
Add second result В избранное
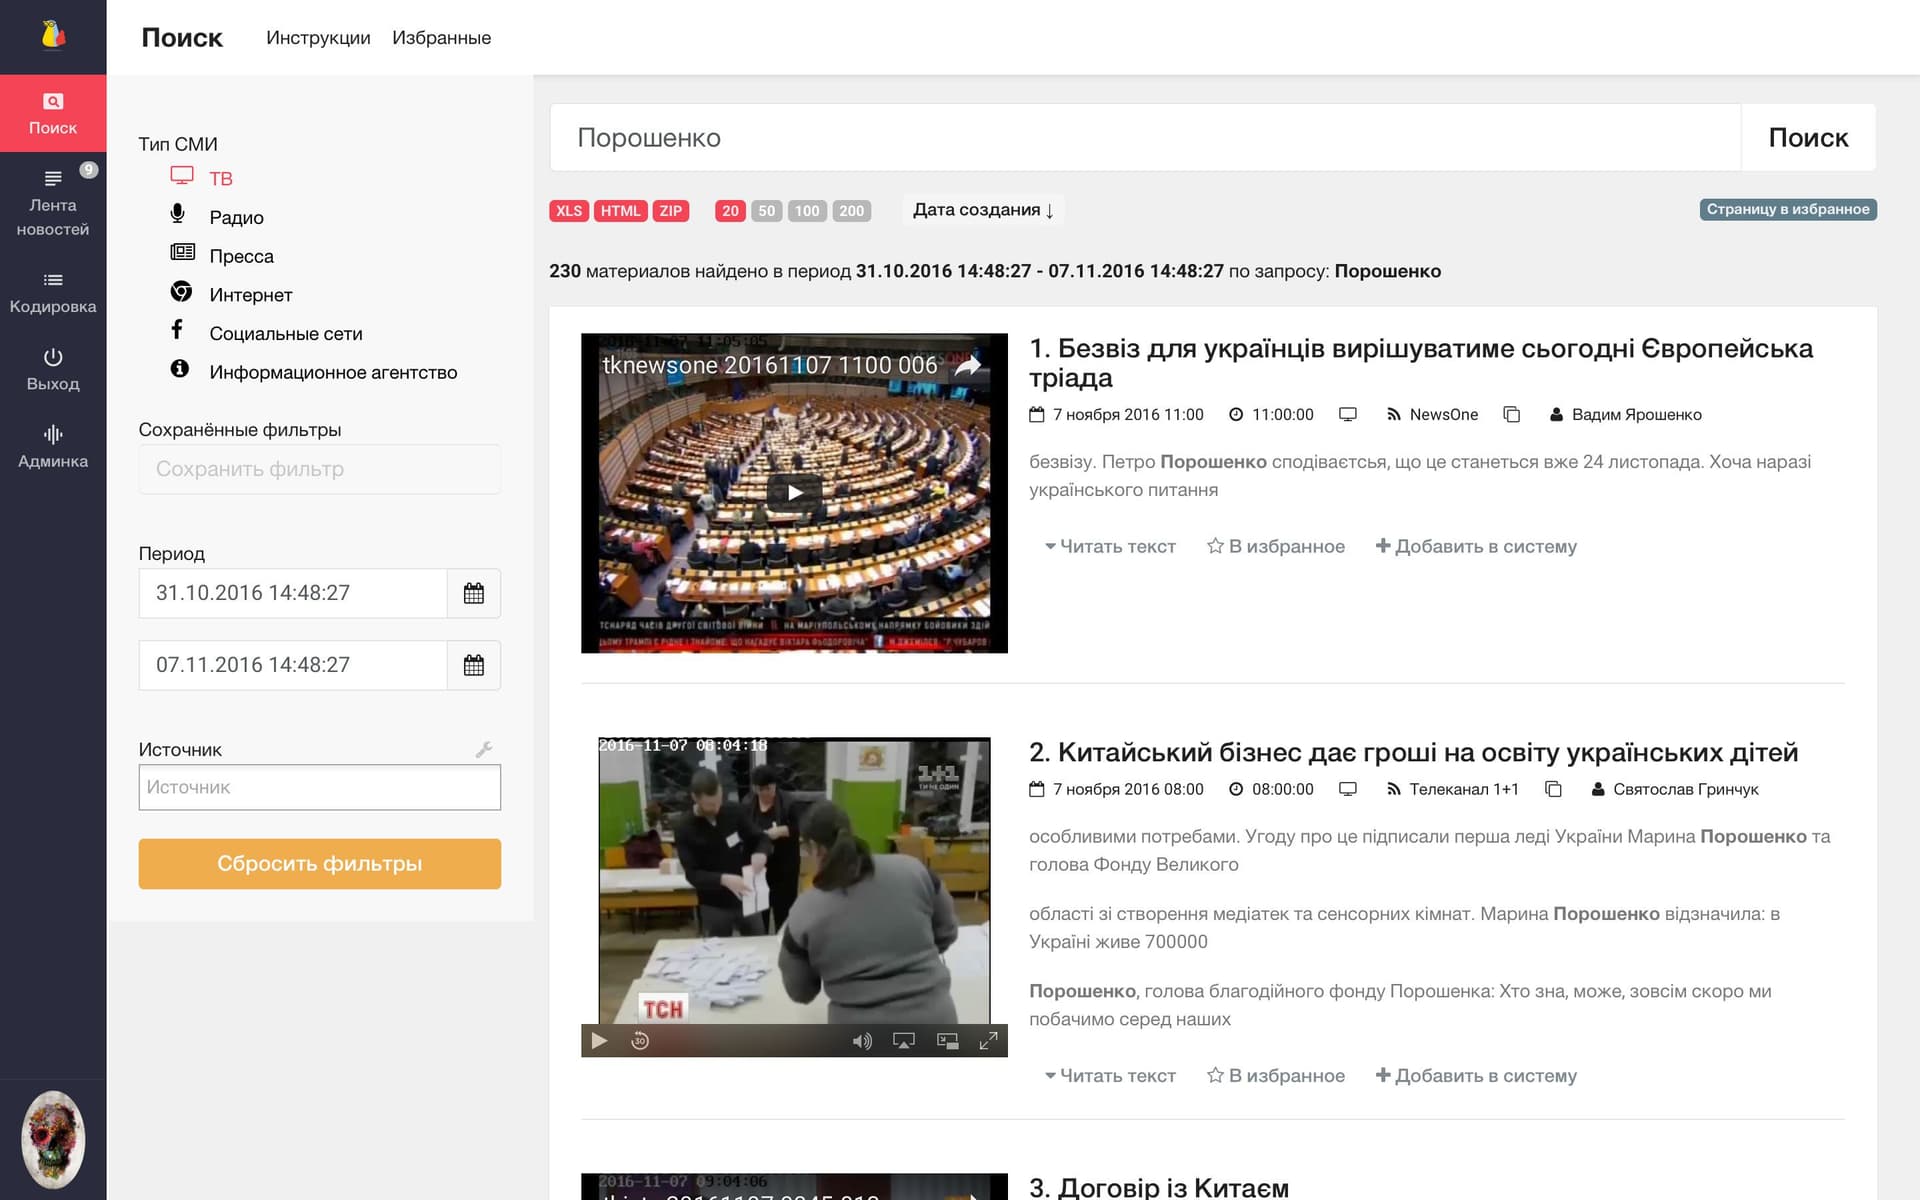[1276, 1076]
